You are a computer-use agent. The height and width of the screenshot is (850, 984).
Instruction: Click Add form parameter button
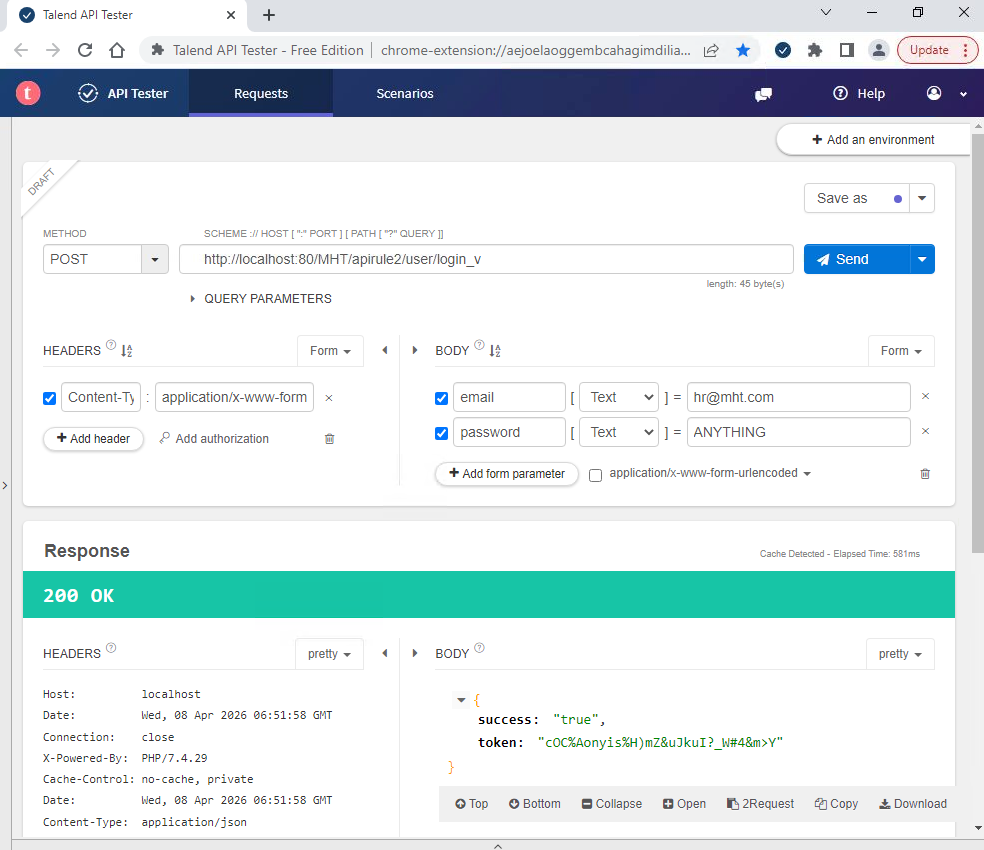(507, 474)
